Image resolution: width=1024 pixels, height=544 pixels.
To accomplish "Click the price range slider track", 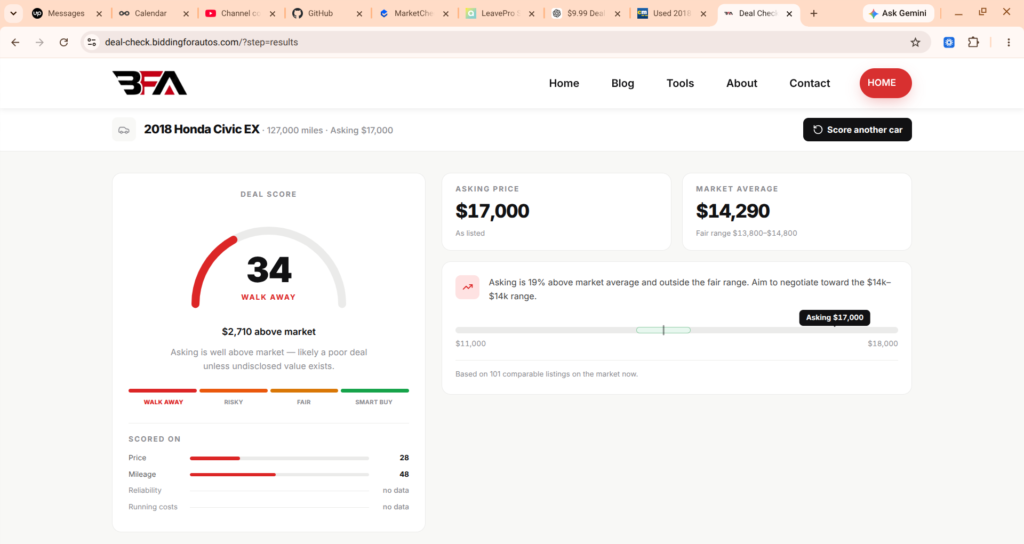I will click(x=677, y=330).
